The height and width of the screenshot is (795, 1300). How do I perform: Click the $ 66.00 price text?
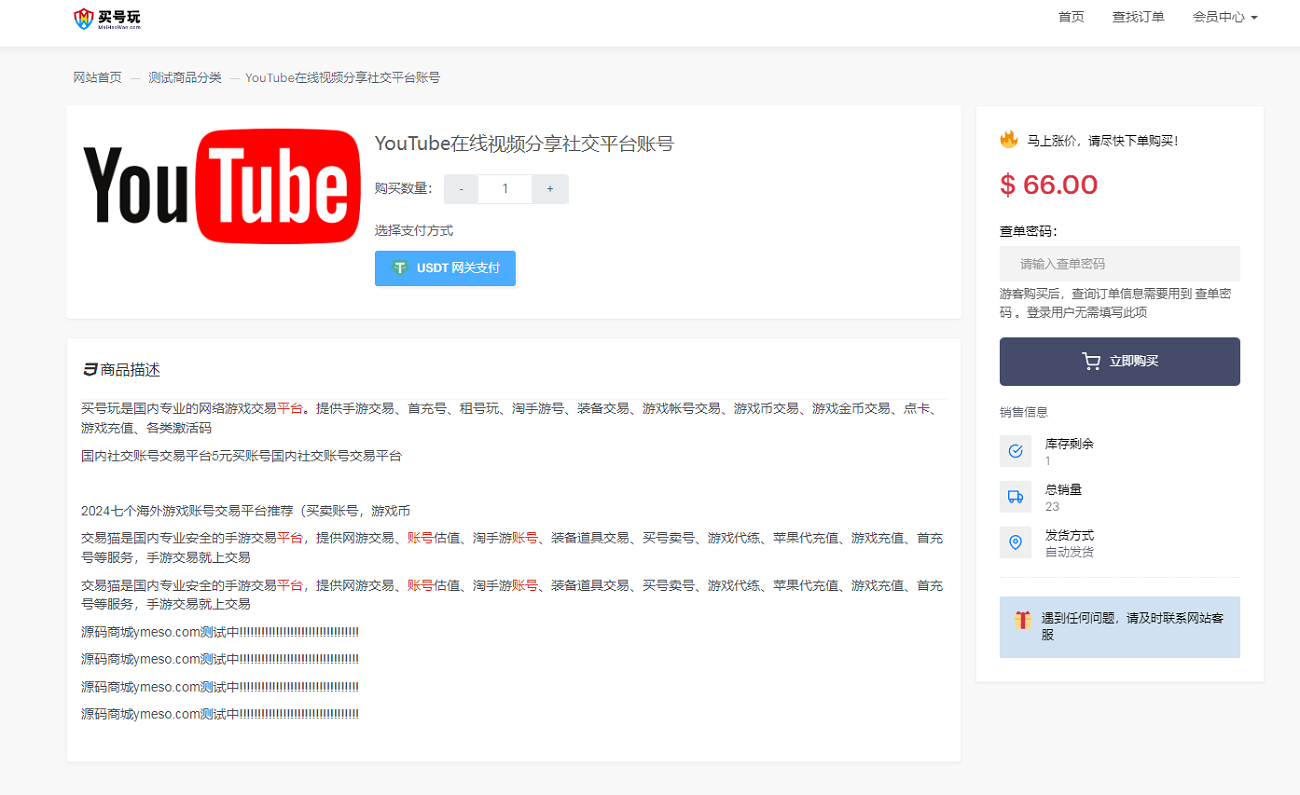(1049, 184)
